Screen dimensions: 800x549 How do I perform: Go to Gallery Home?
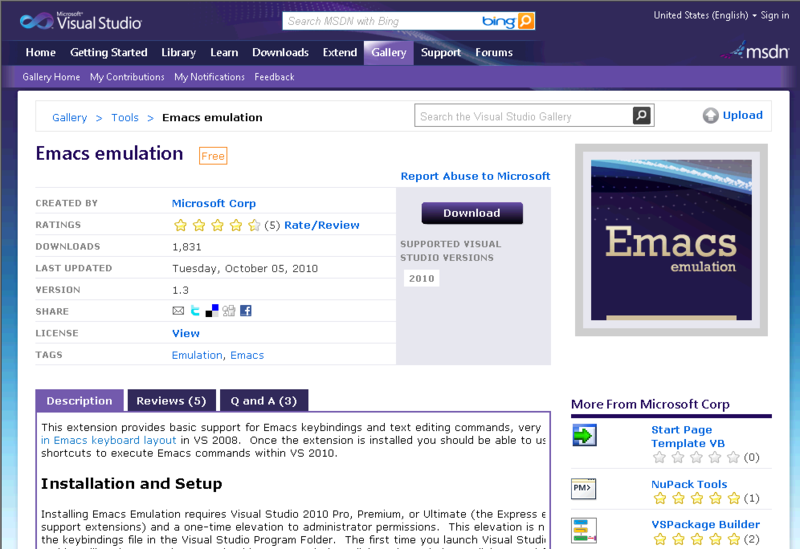click(x=51, y=77)
